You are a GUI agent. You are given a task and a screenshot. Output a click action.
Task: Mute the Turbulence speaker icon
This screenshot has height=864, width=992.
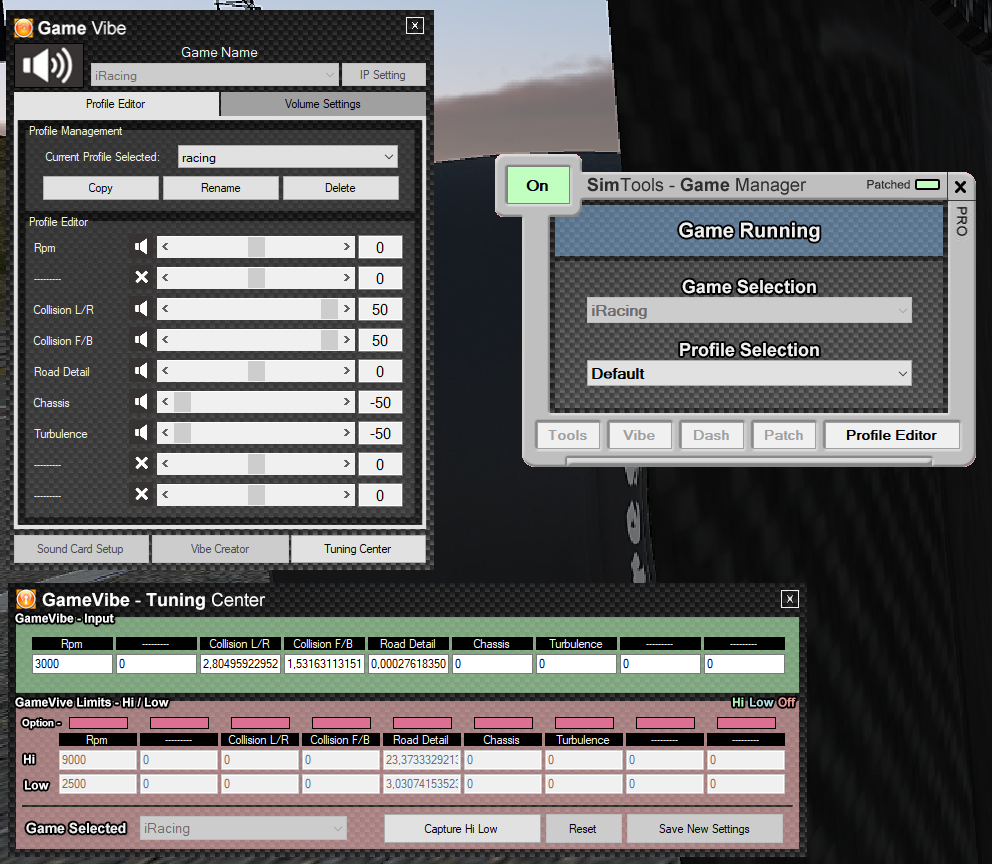click(x=142, y=433)
